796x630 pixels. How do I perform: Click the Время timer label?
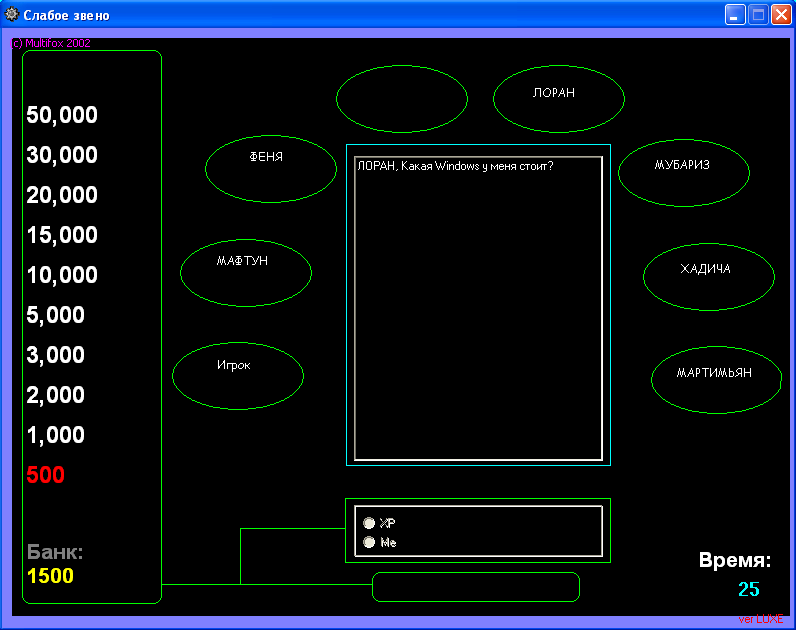coord(735,560)
